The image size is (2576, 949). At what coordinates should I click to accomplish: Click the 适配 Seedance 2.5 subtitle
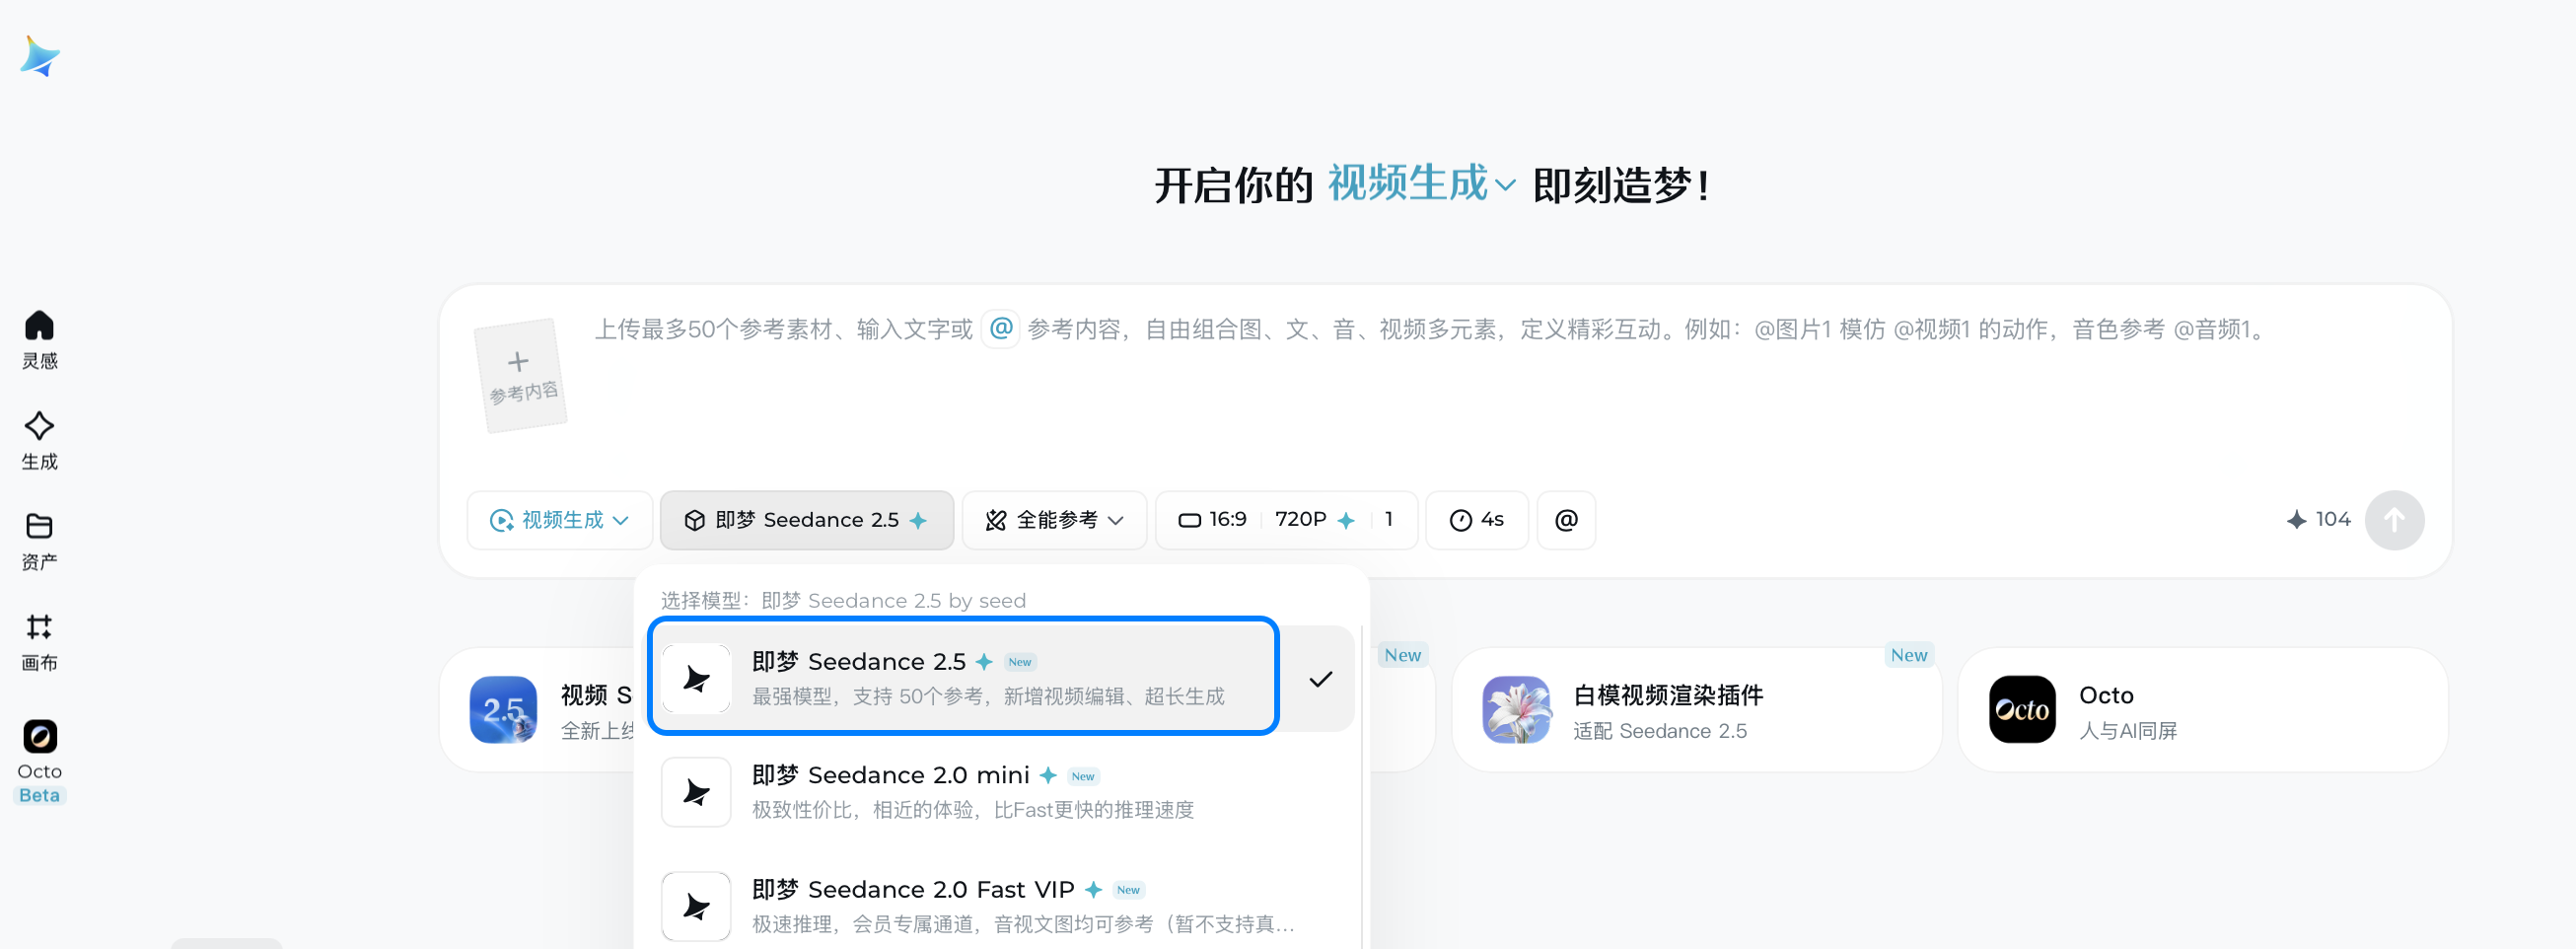[1660, 731]
